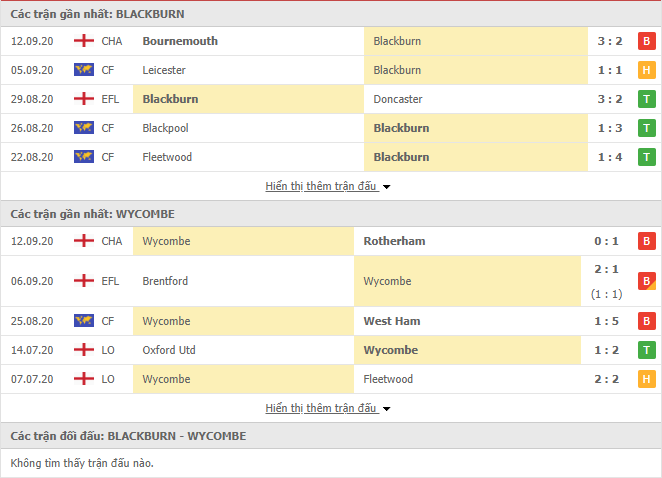This screenshot has width=662, height=478.
Task: Click Blackpool team name in CF row
Action: click(x=166, y=128)
